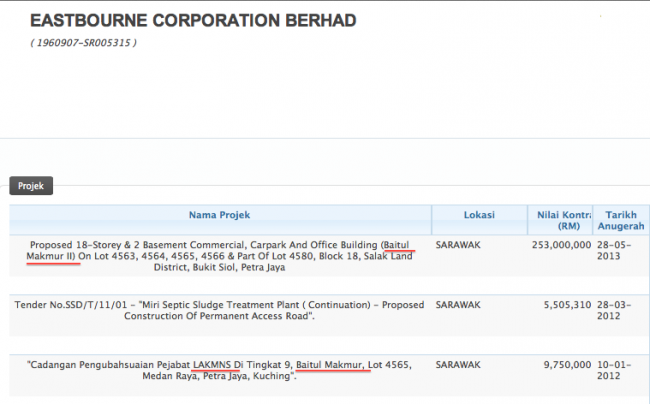
Task: Click the contract value 9,750,000
Action: coord(567,365)
